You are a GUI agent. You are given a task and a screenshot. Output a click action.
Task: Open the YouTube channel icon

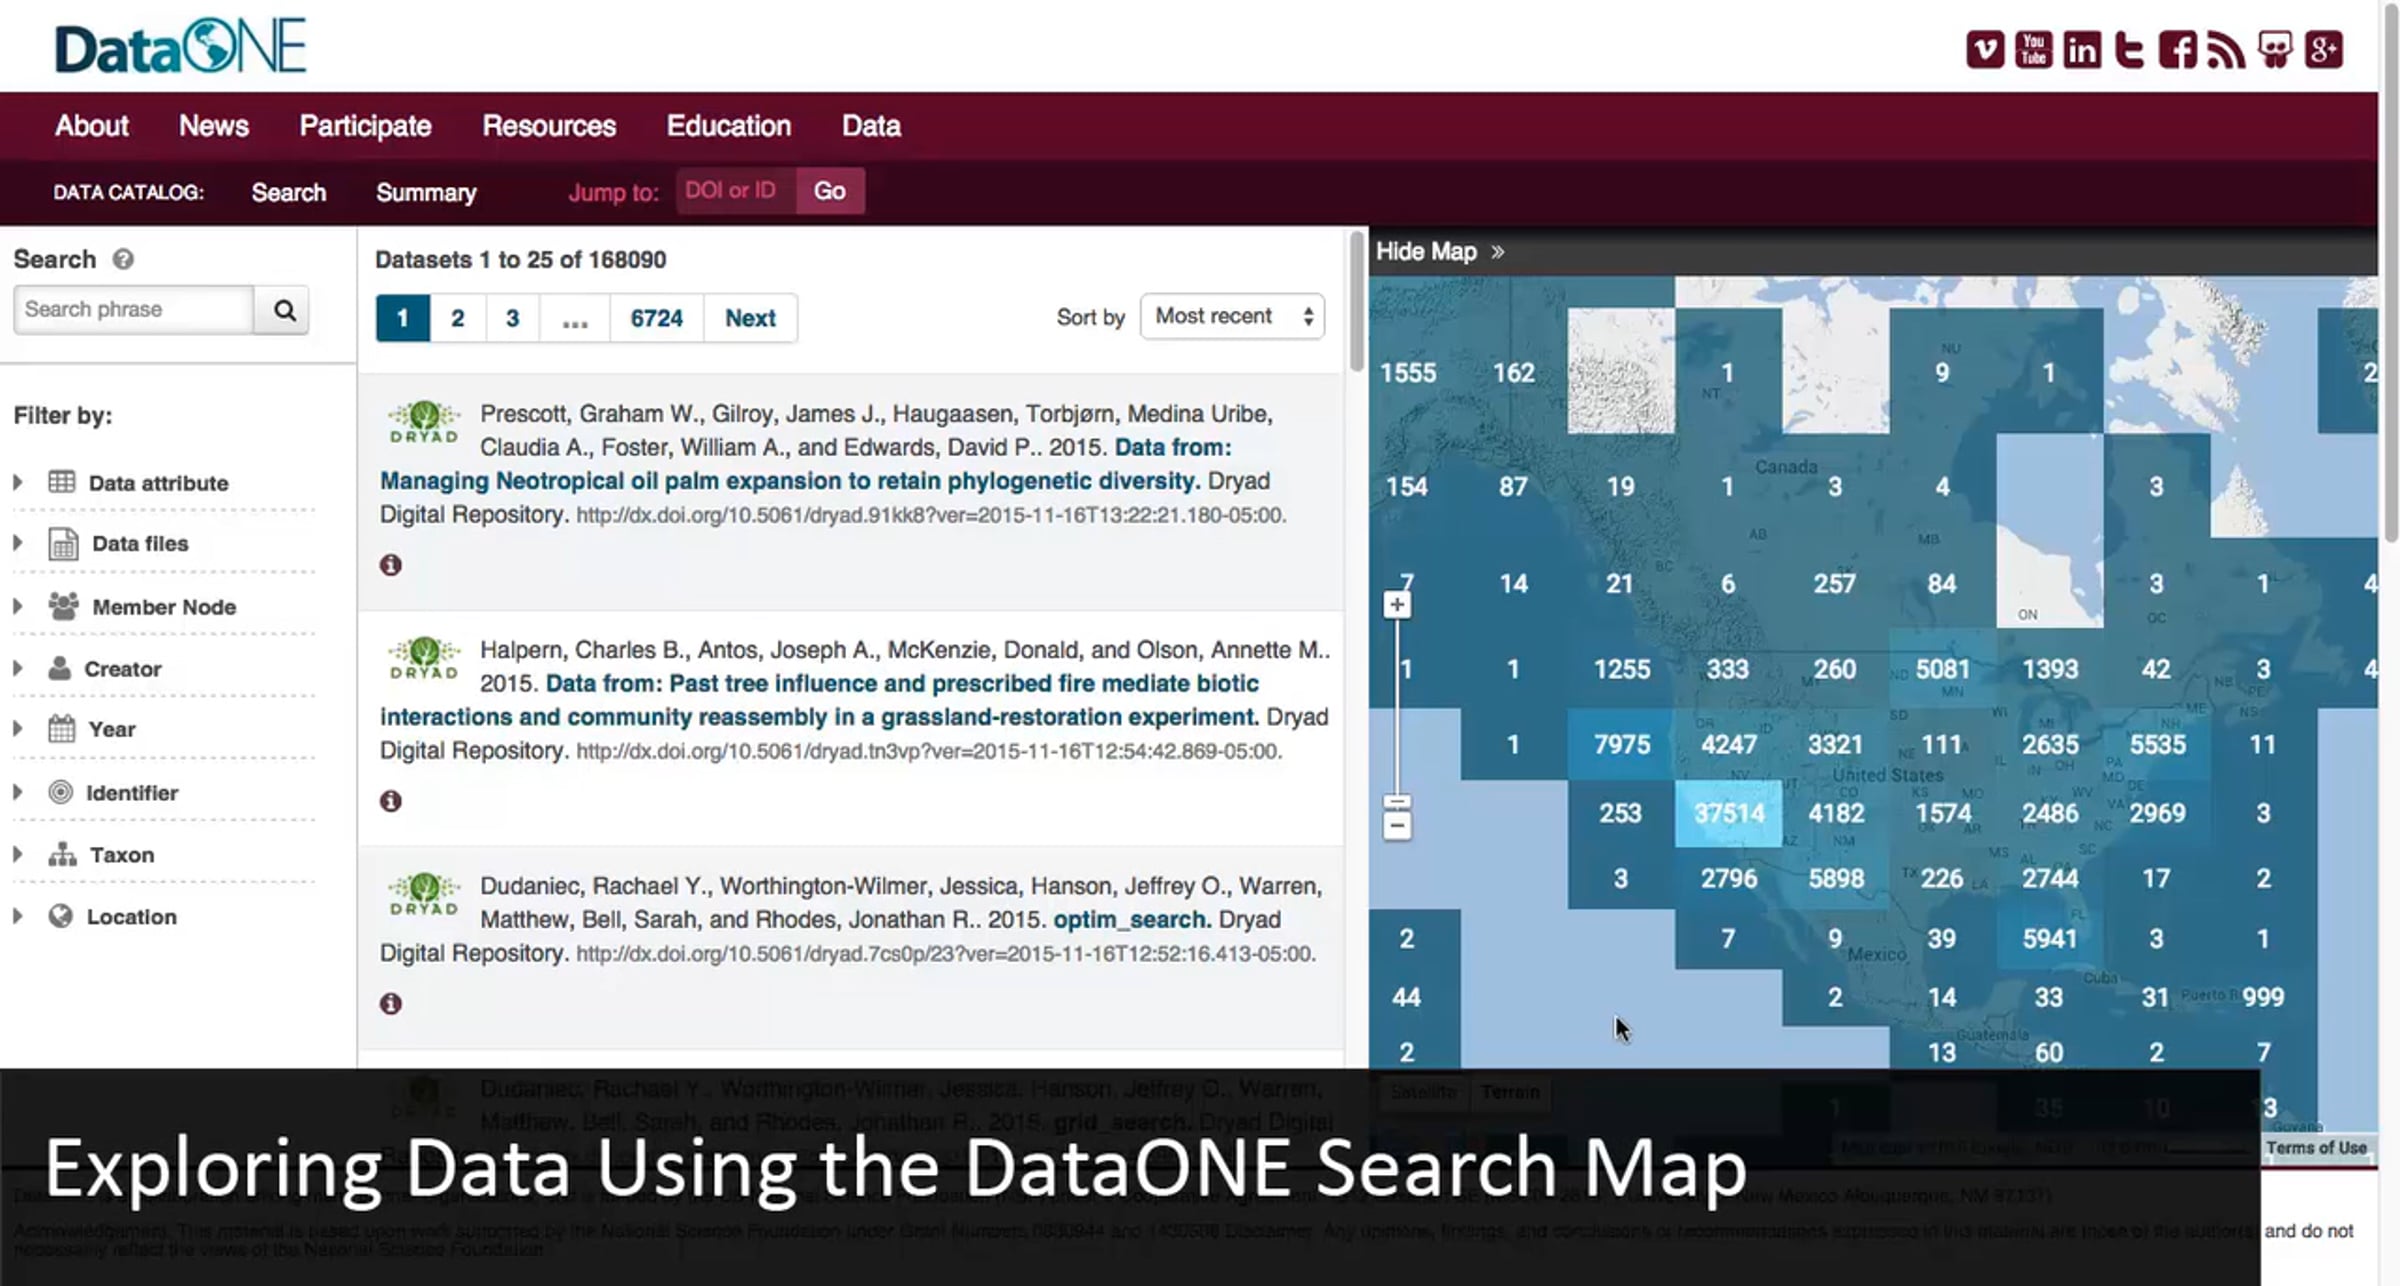(2033, 50)
